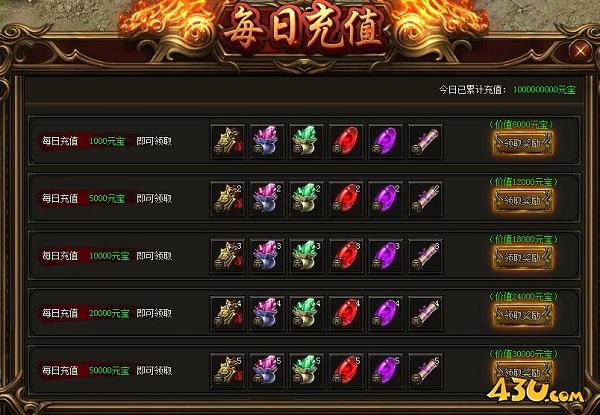Select golden horse item in 1000 yuanbao row

pos(228,141)
